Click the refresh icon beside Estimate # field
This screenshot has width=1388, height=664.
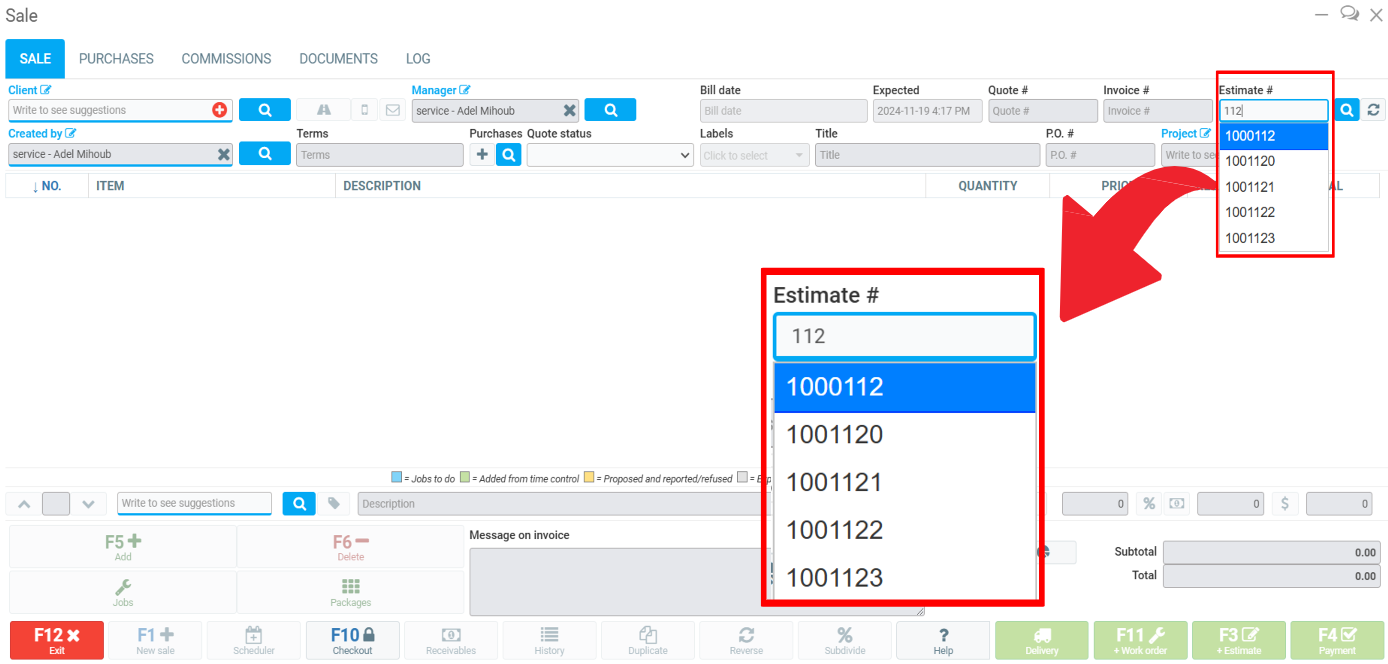pos(1374,110)
